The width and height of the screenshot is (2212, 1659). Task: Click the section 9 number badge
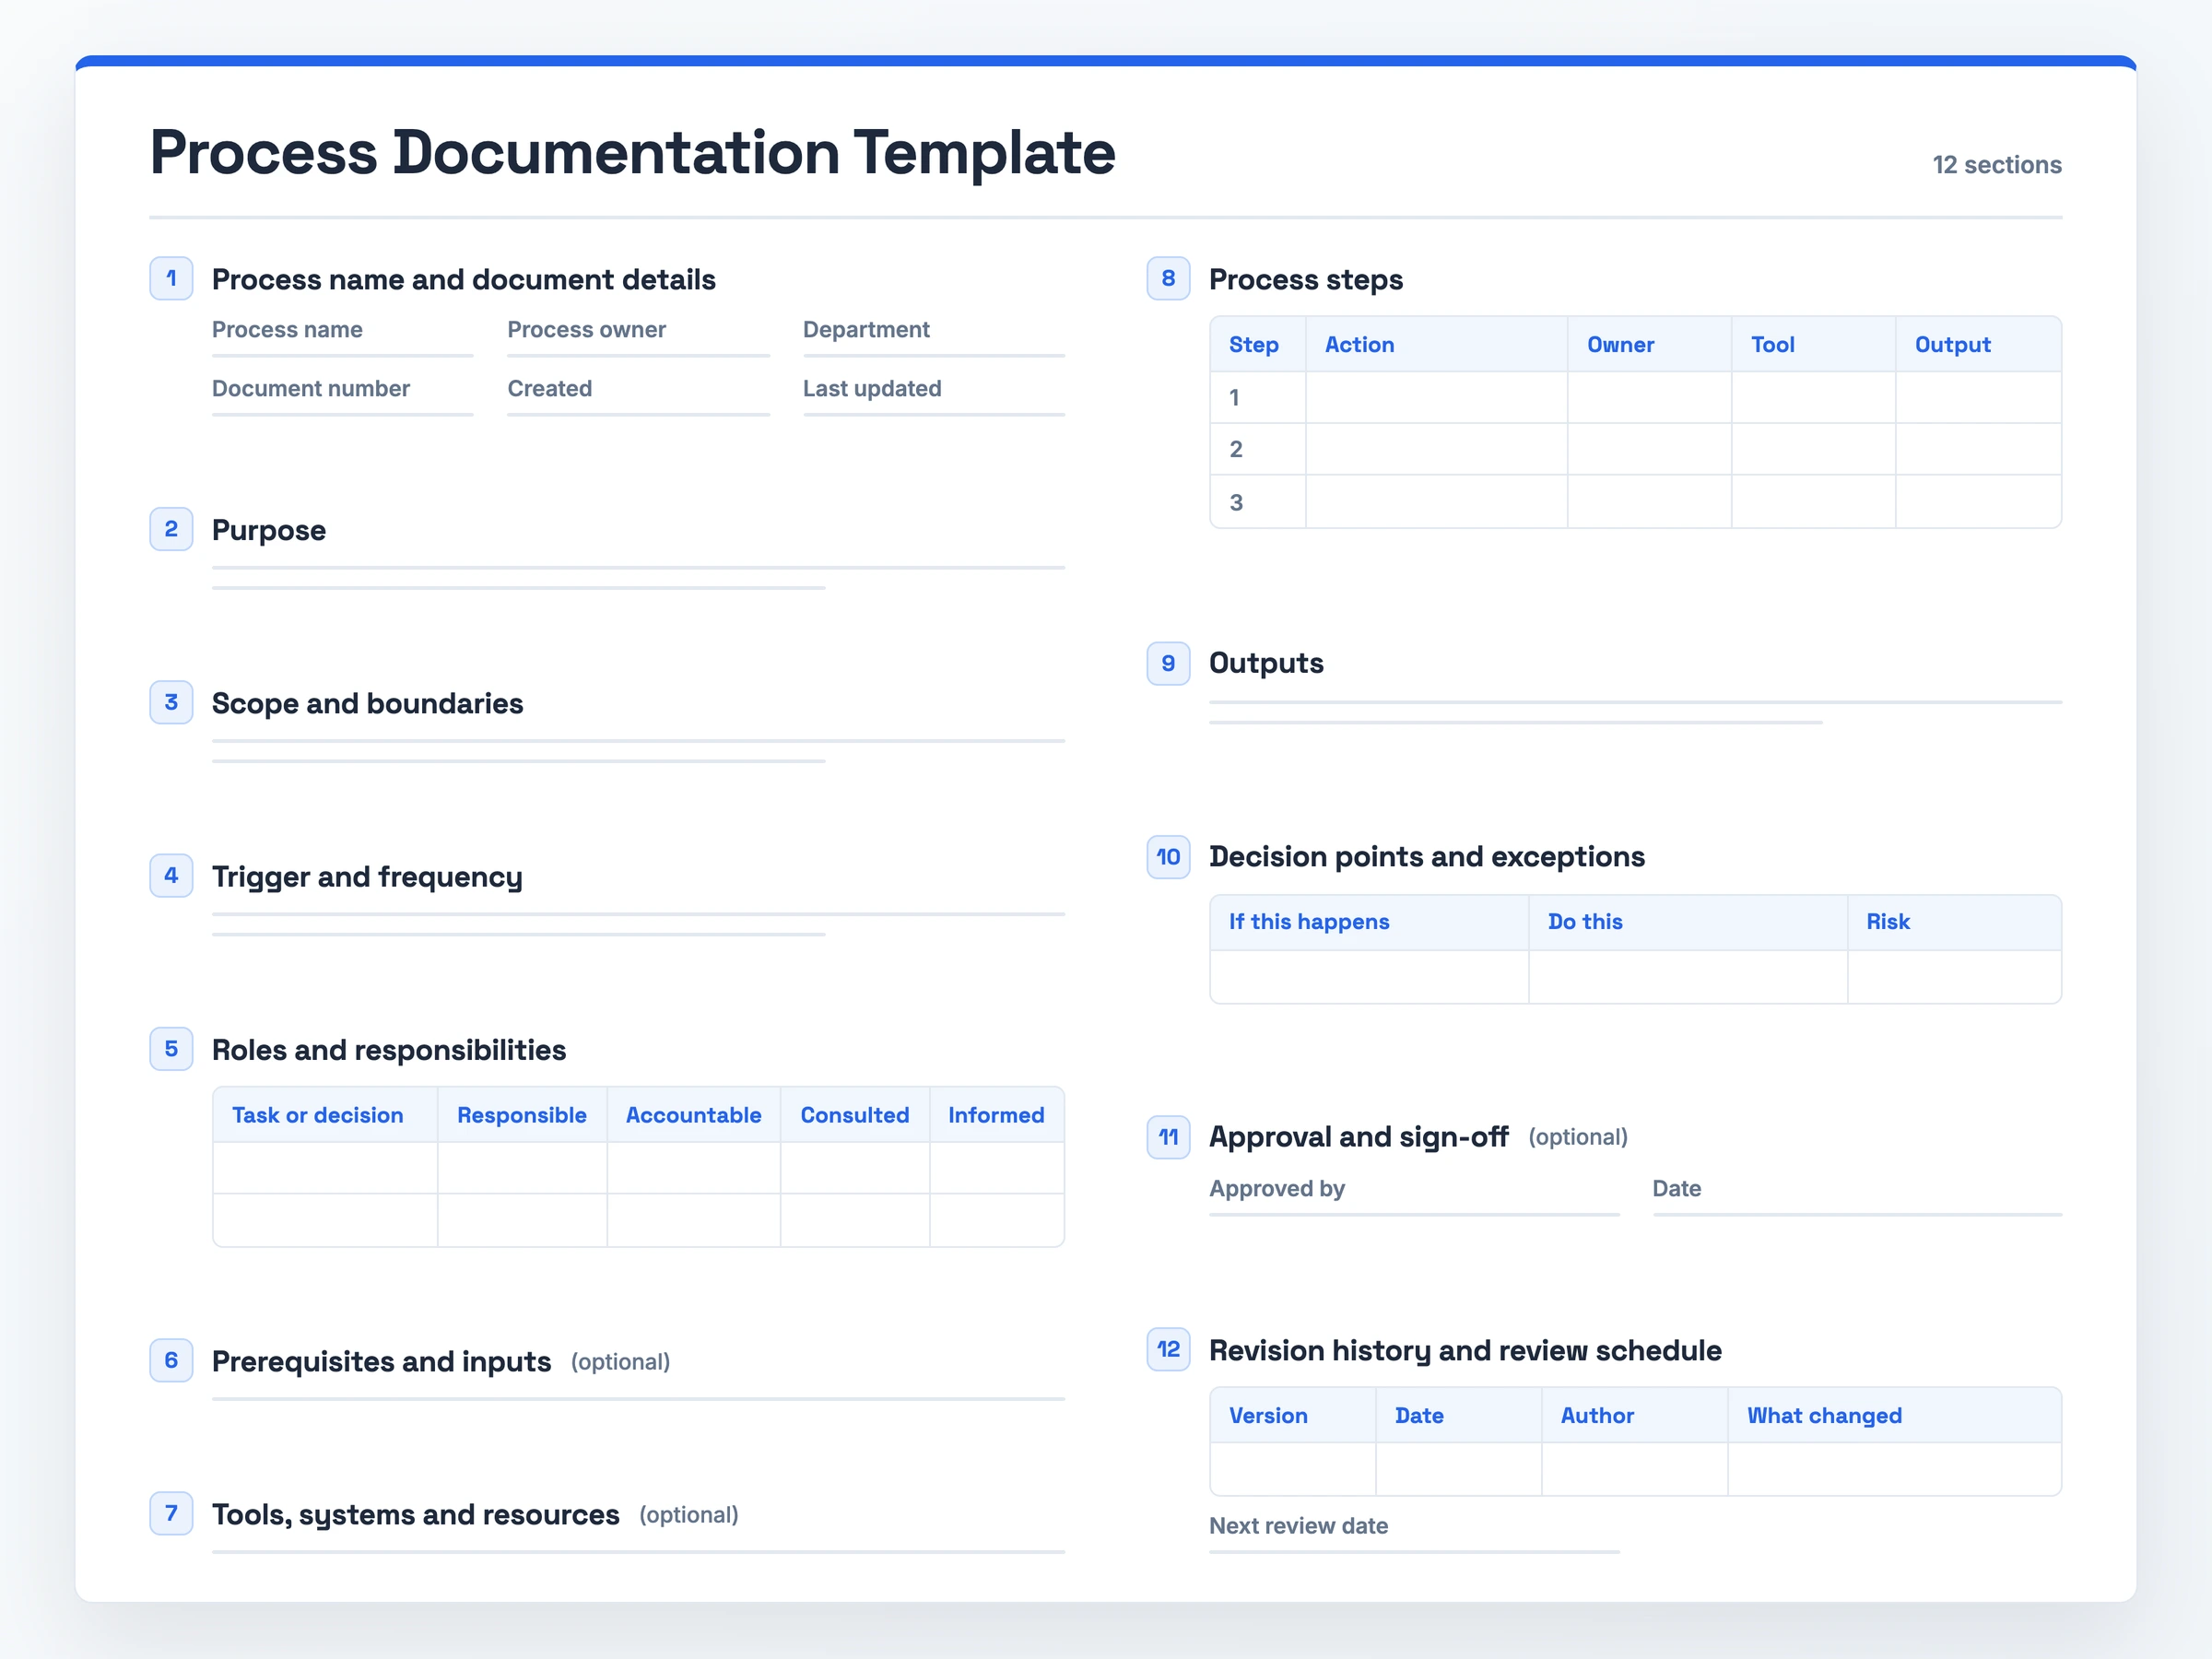[x=1168, y=663]
